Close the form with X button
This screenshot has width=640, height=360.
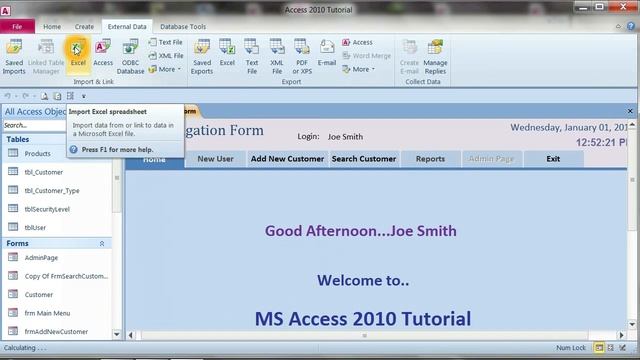[630, 111]
